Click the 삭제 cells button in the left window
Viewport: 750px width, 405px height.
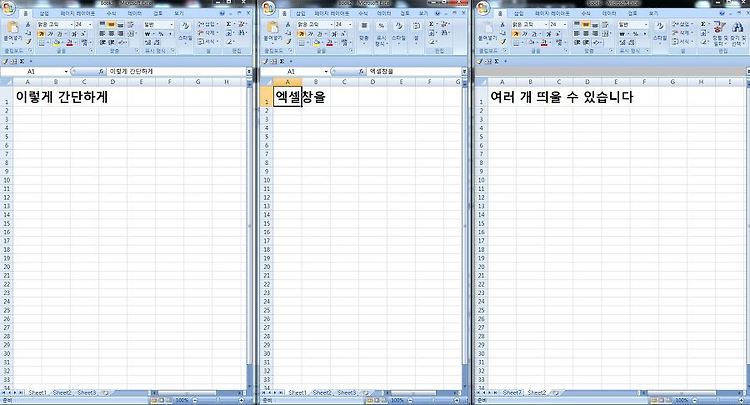click(x=208, y=33)
